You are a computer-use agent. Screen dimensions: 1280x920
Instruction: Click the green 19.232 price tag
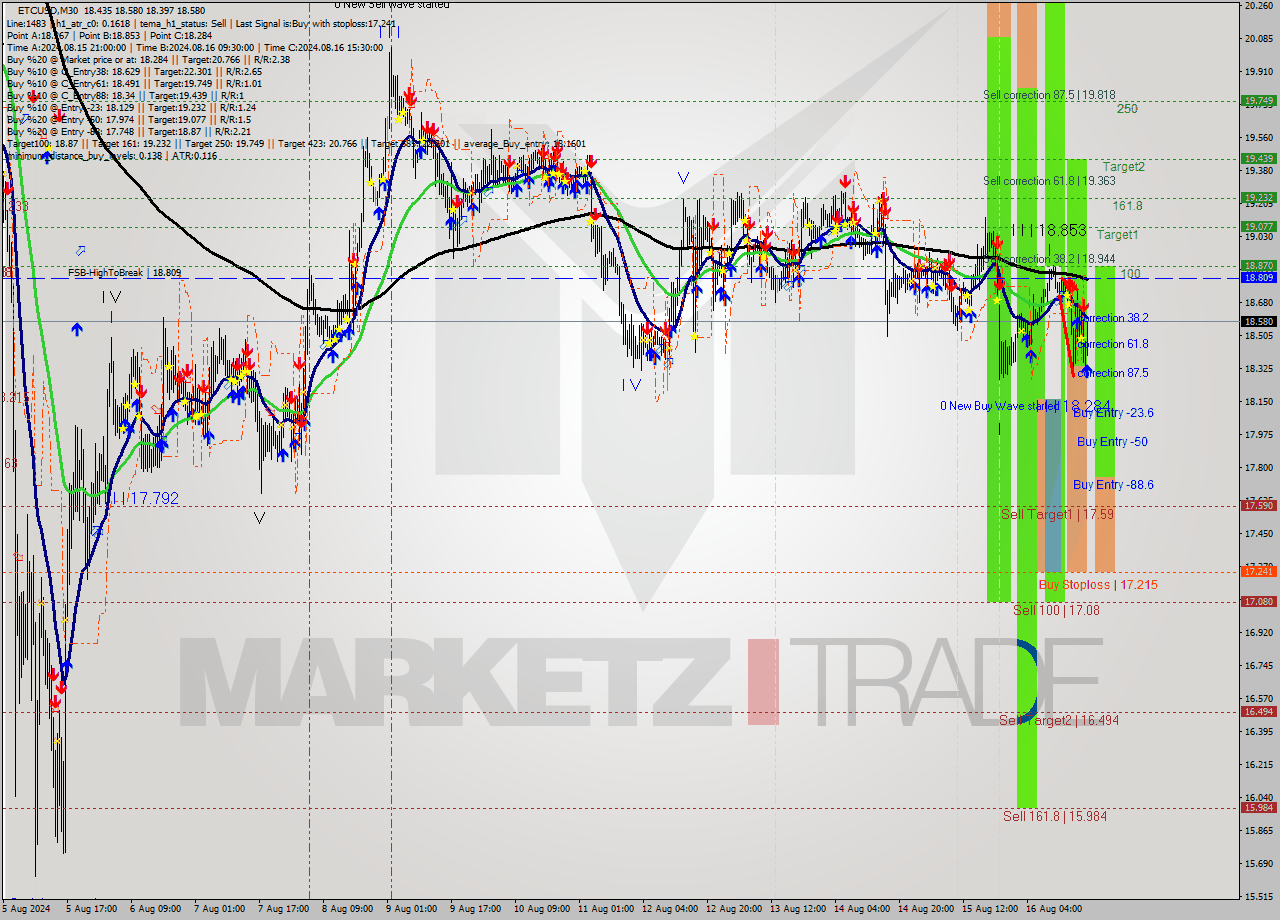coord(1258,198)
